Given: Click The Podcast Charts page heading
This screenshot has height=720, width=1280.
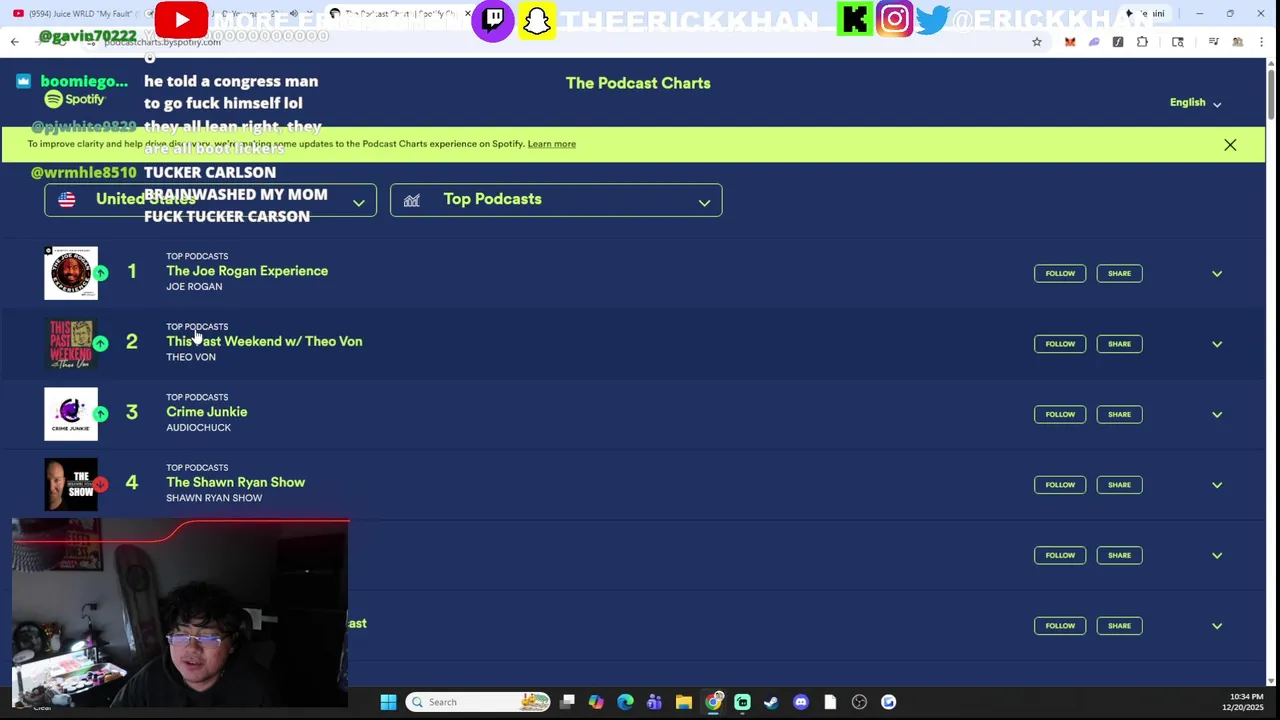Looking at the screenshot, I should pos(638,83).
